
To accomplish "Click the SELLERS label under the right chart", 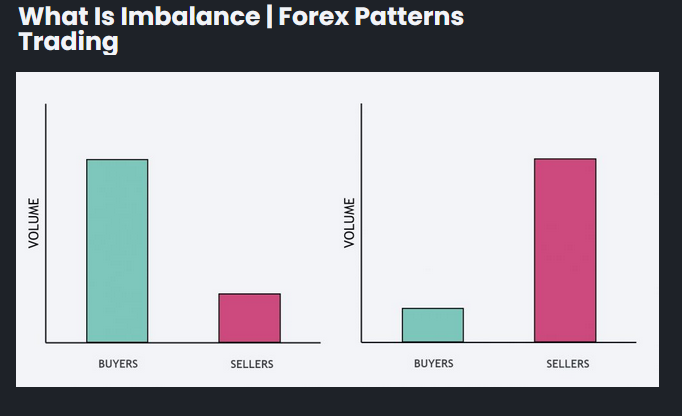I will pyautogui.click(x=567, y=364).
